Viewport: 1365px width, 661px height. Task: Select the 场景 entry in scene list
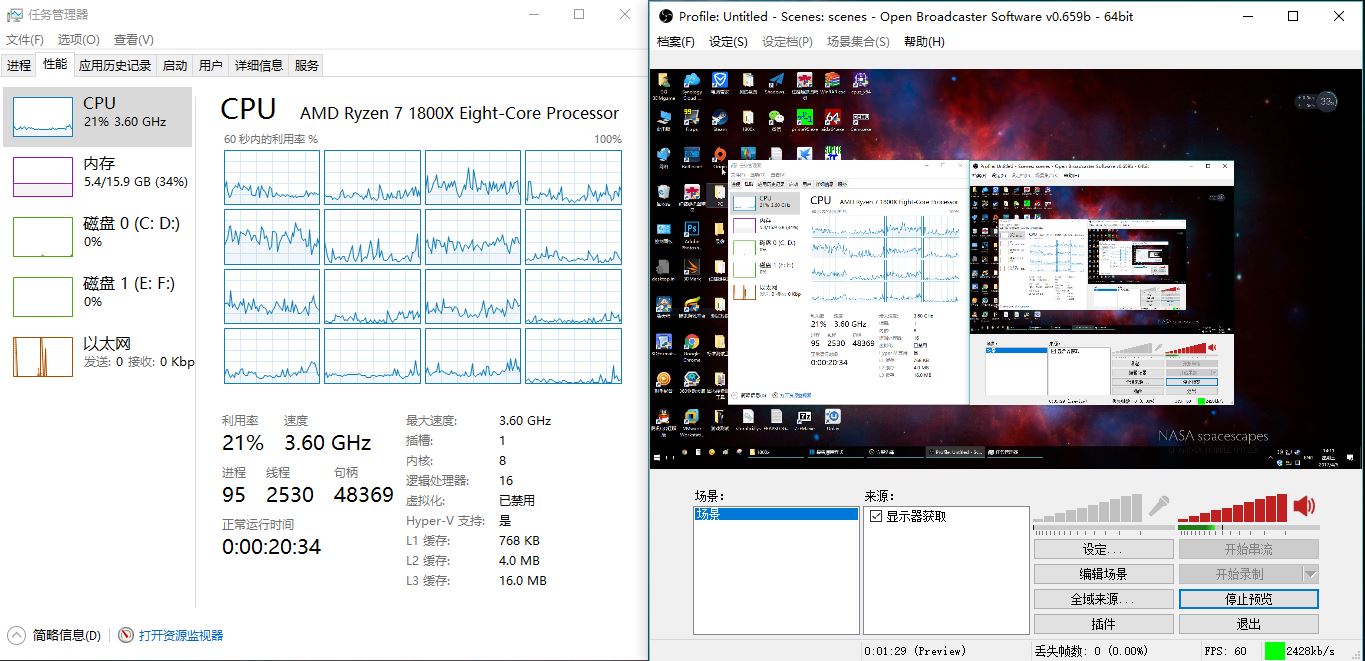(775, 515)
